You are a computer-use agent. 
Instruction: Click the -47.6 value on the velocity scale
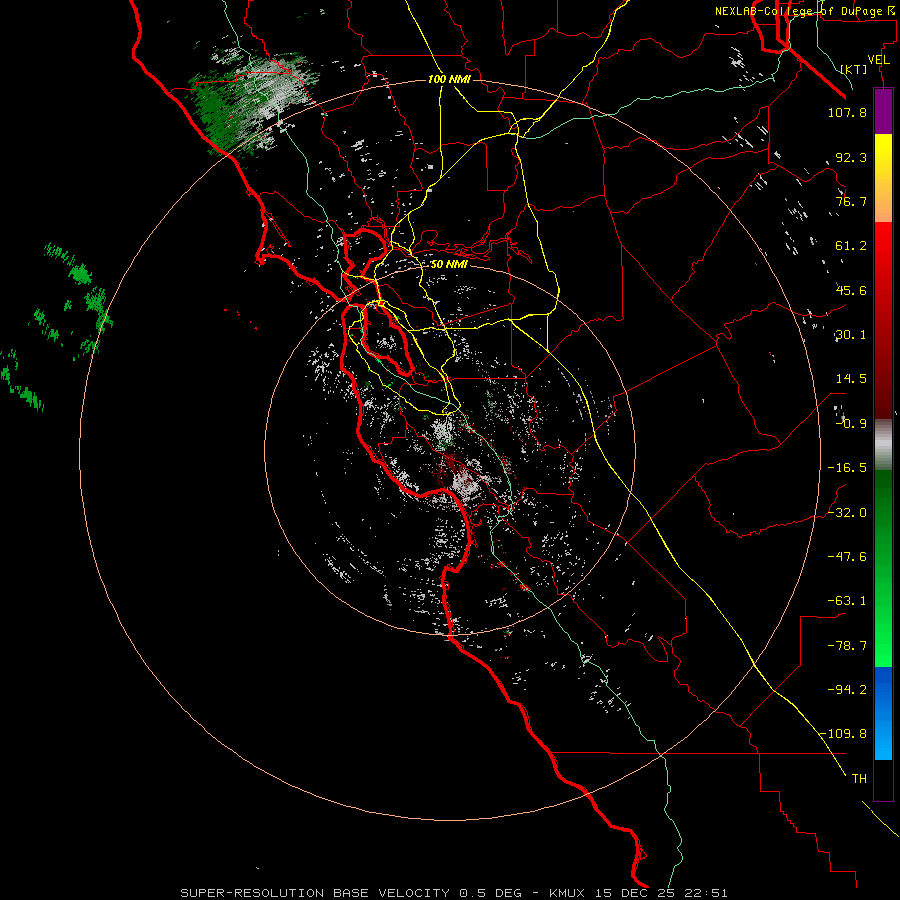847,557
